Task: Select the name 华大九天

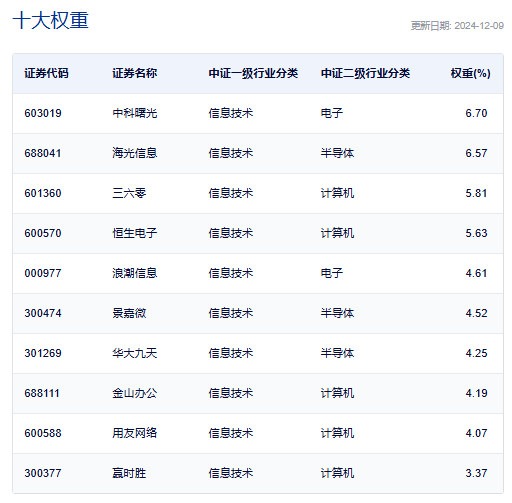Action: 134,353
